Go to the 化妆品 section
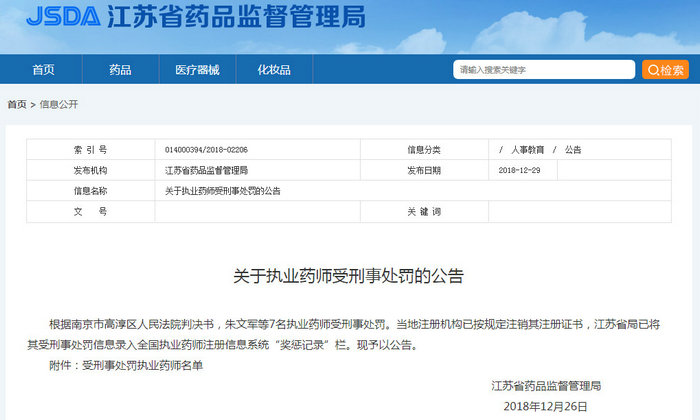The height and width of the screenshot is (420, 700). pos(274,70)
